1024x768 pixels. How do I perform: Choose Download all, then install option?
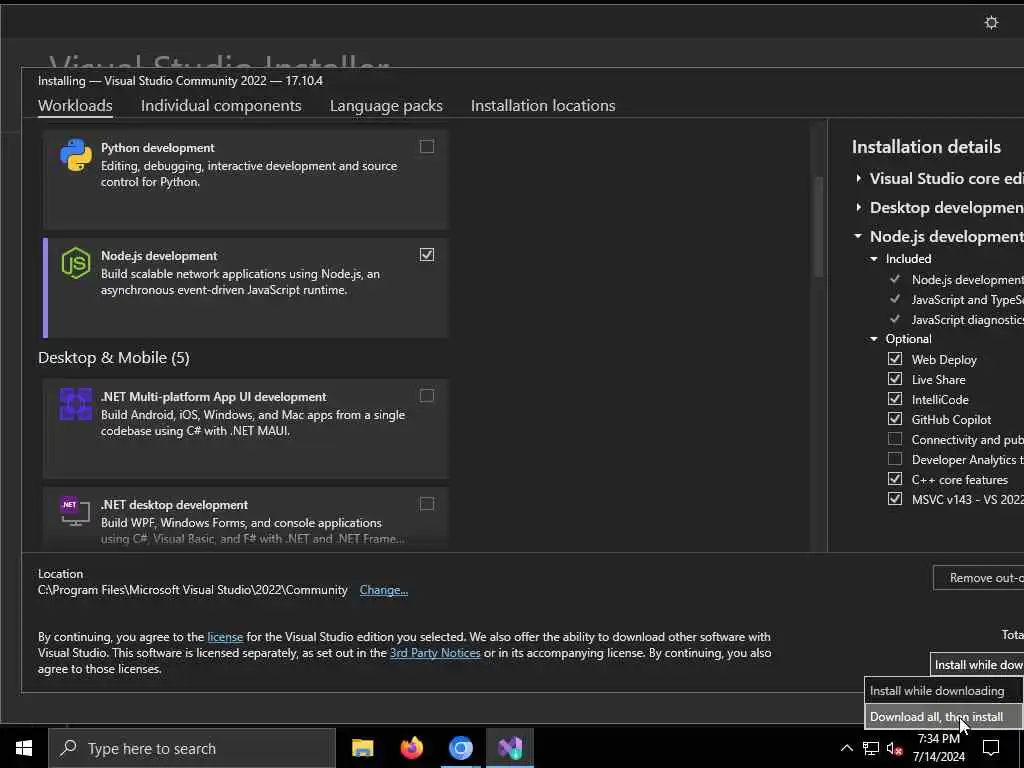[944, 716]
